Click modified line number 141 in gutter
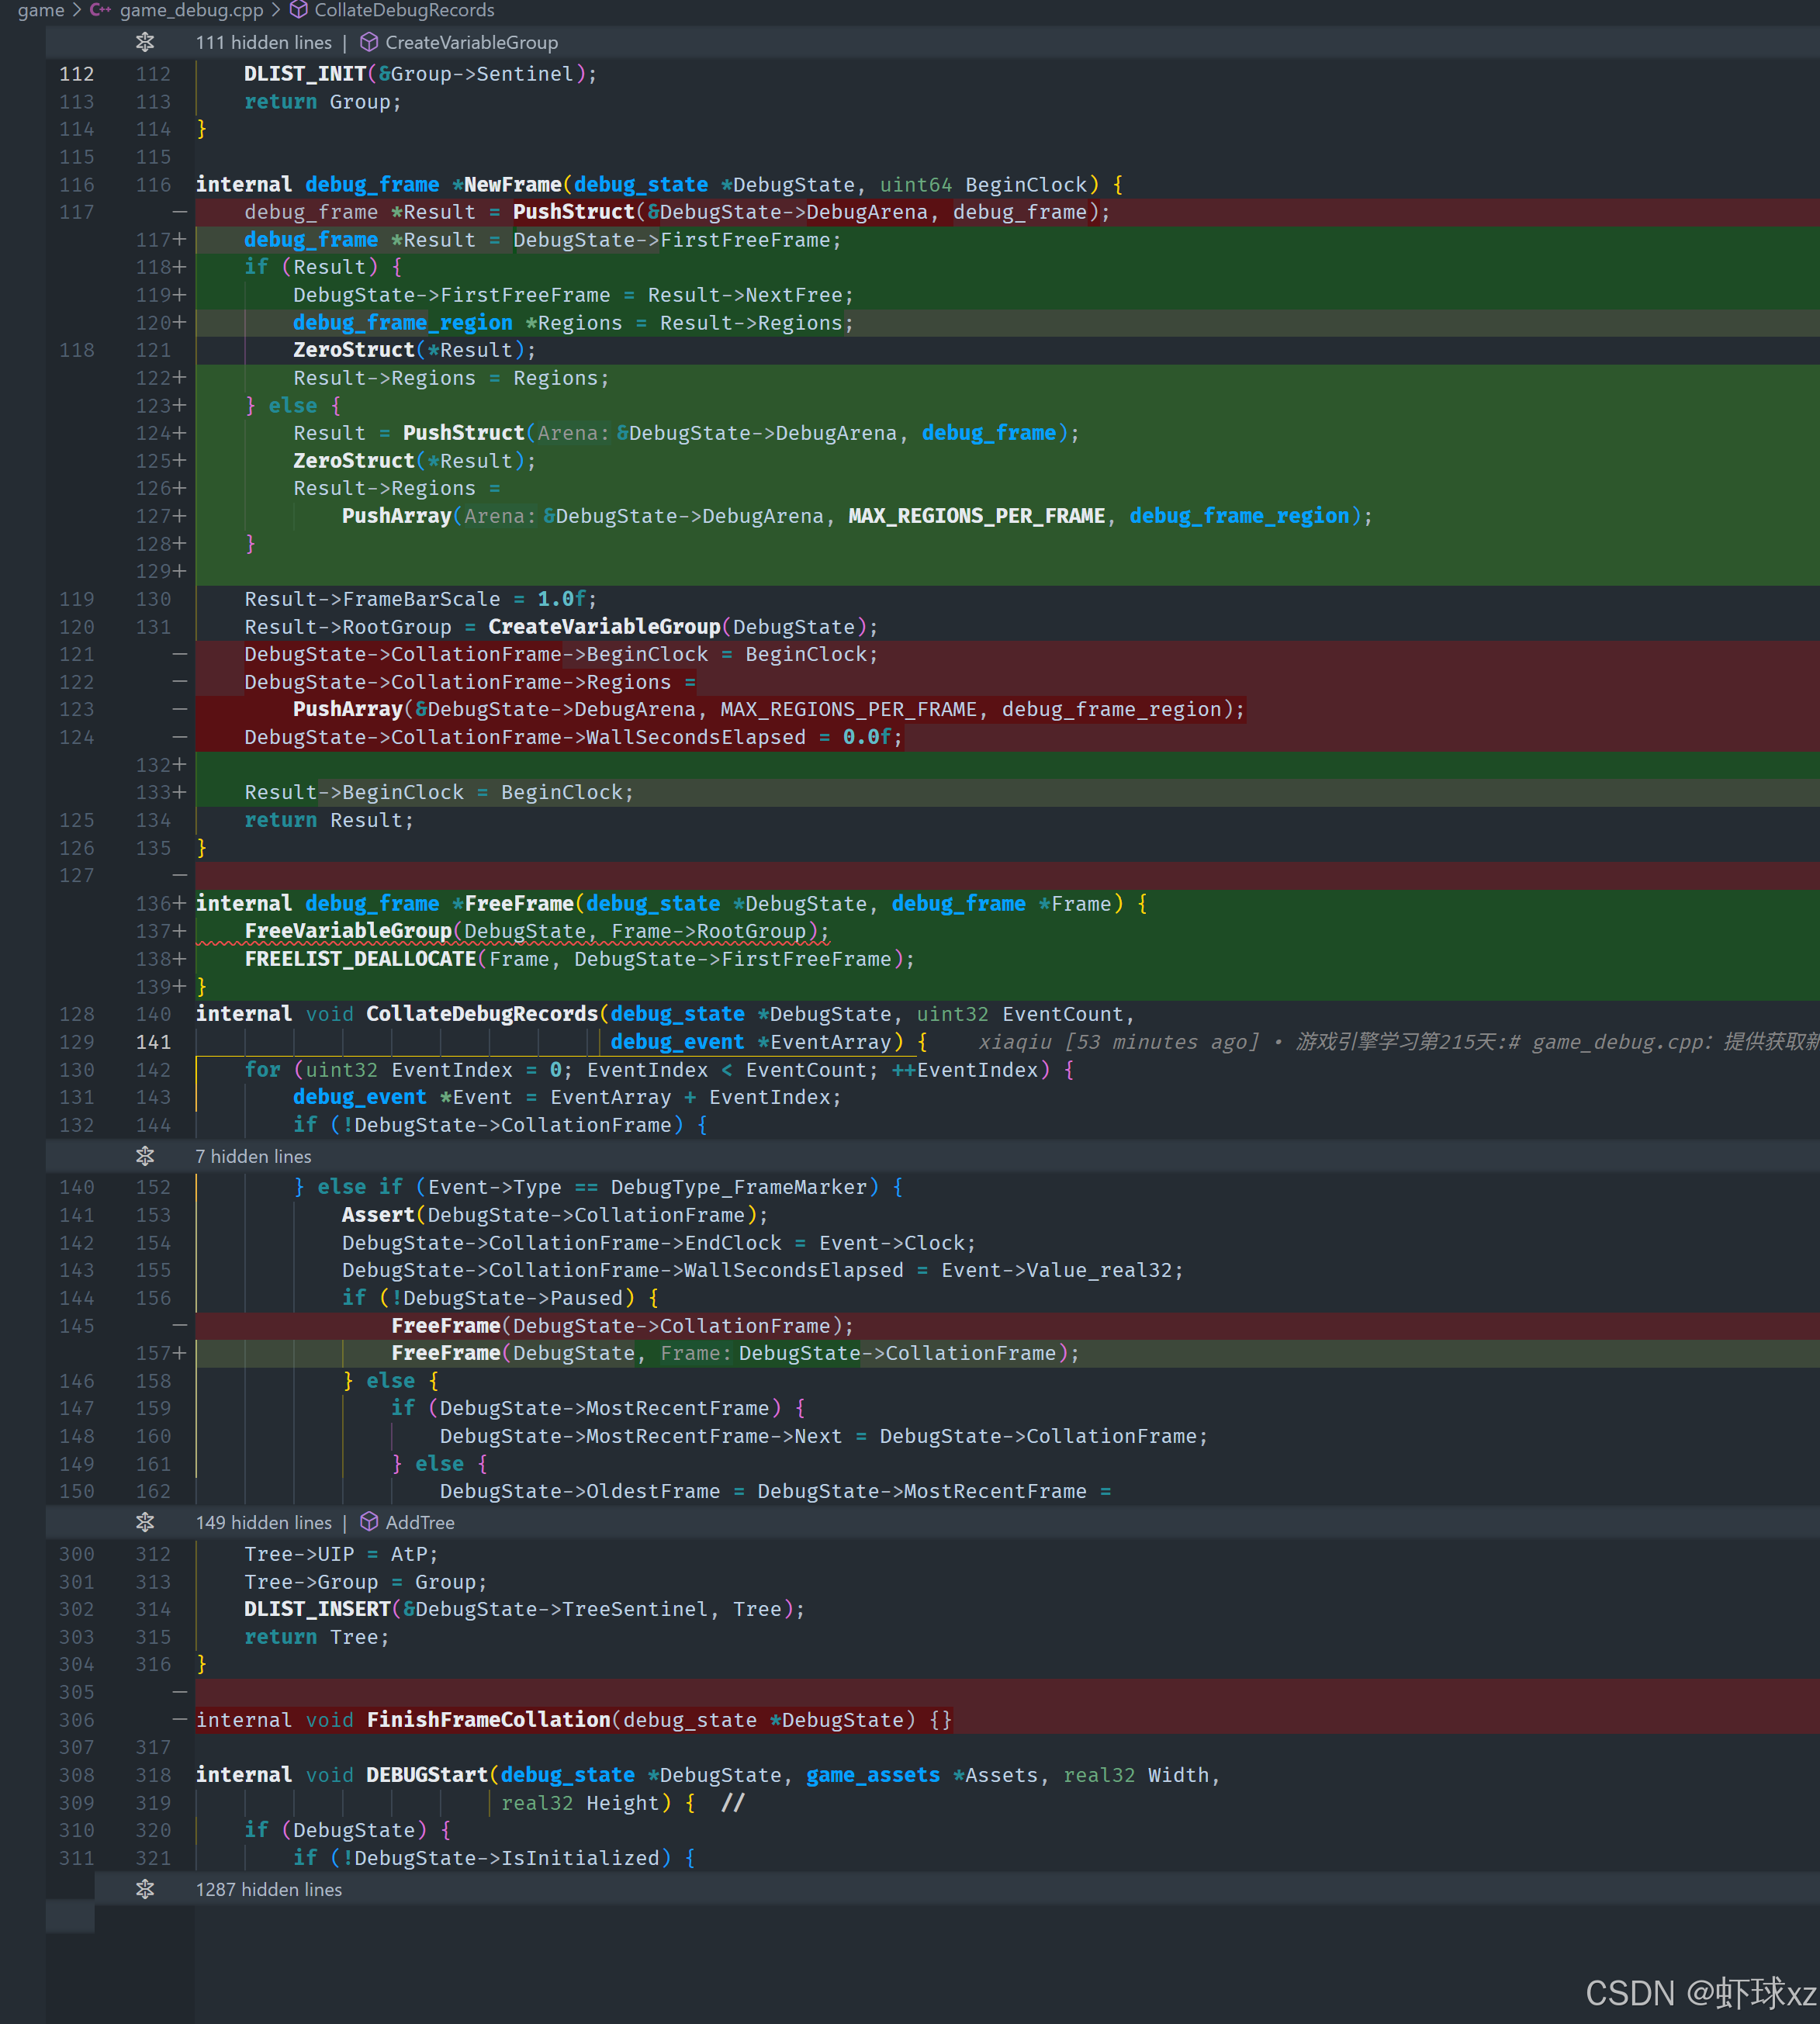This screenshot has height=2024, width=1820. pyautogui.click(x=153, y=1042)
